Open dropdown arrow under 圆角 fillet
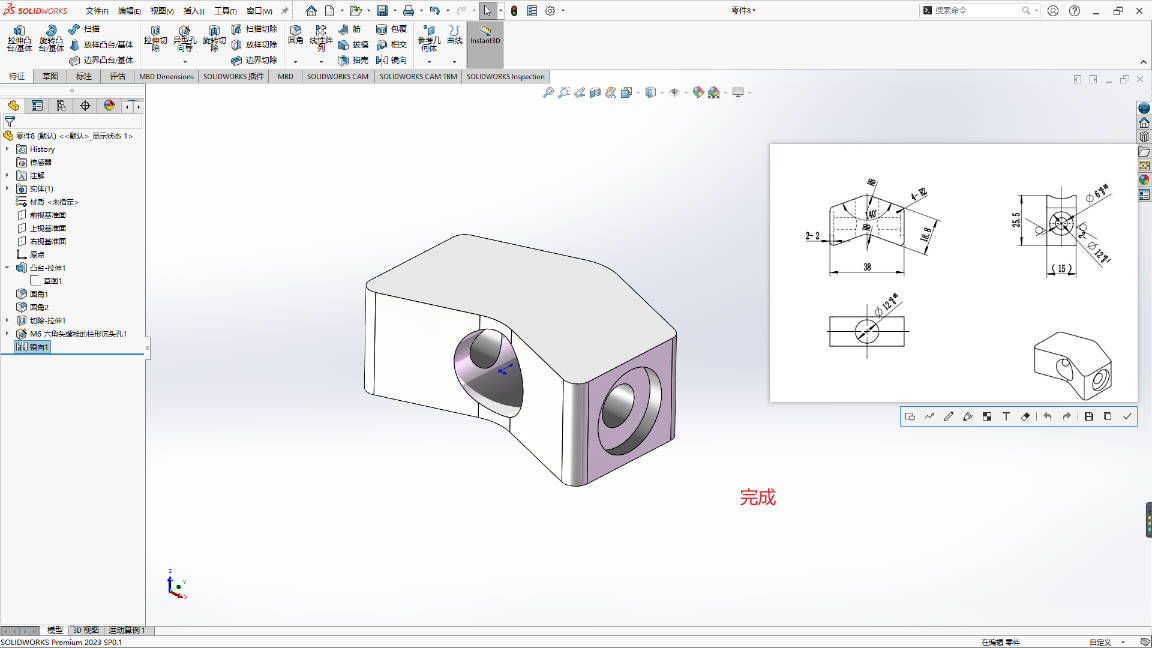 [295, 62]
